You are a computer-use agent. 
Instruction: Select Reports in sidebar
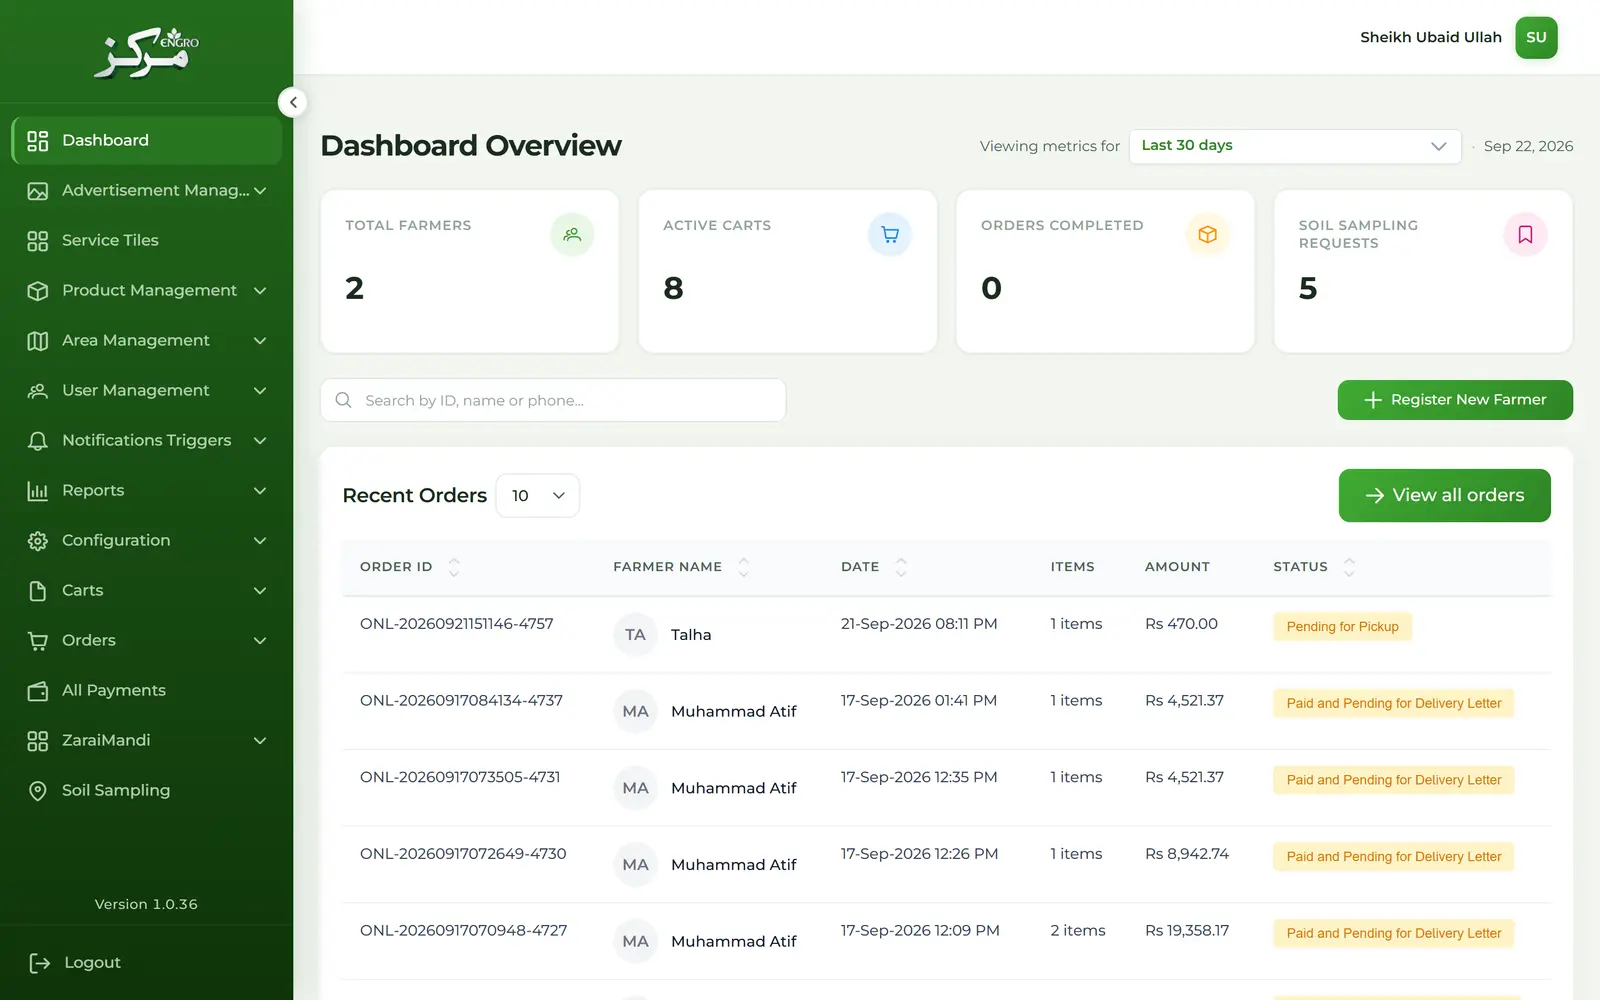tap(146, 491)
